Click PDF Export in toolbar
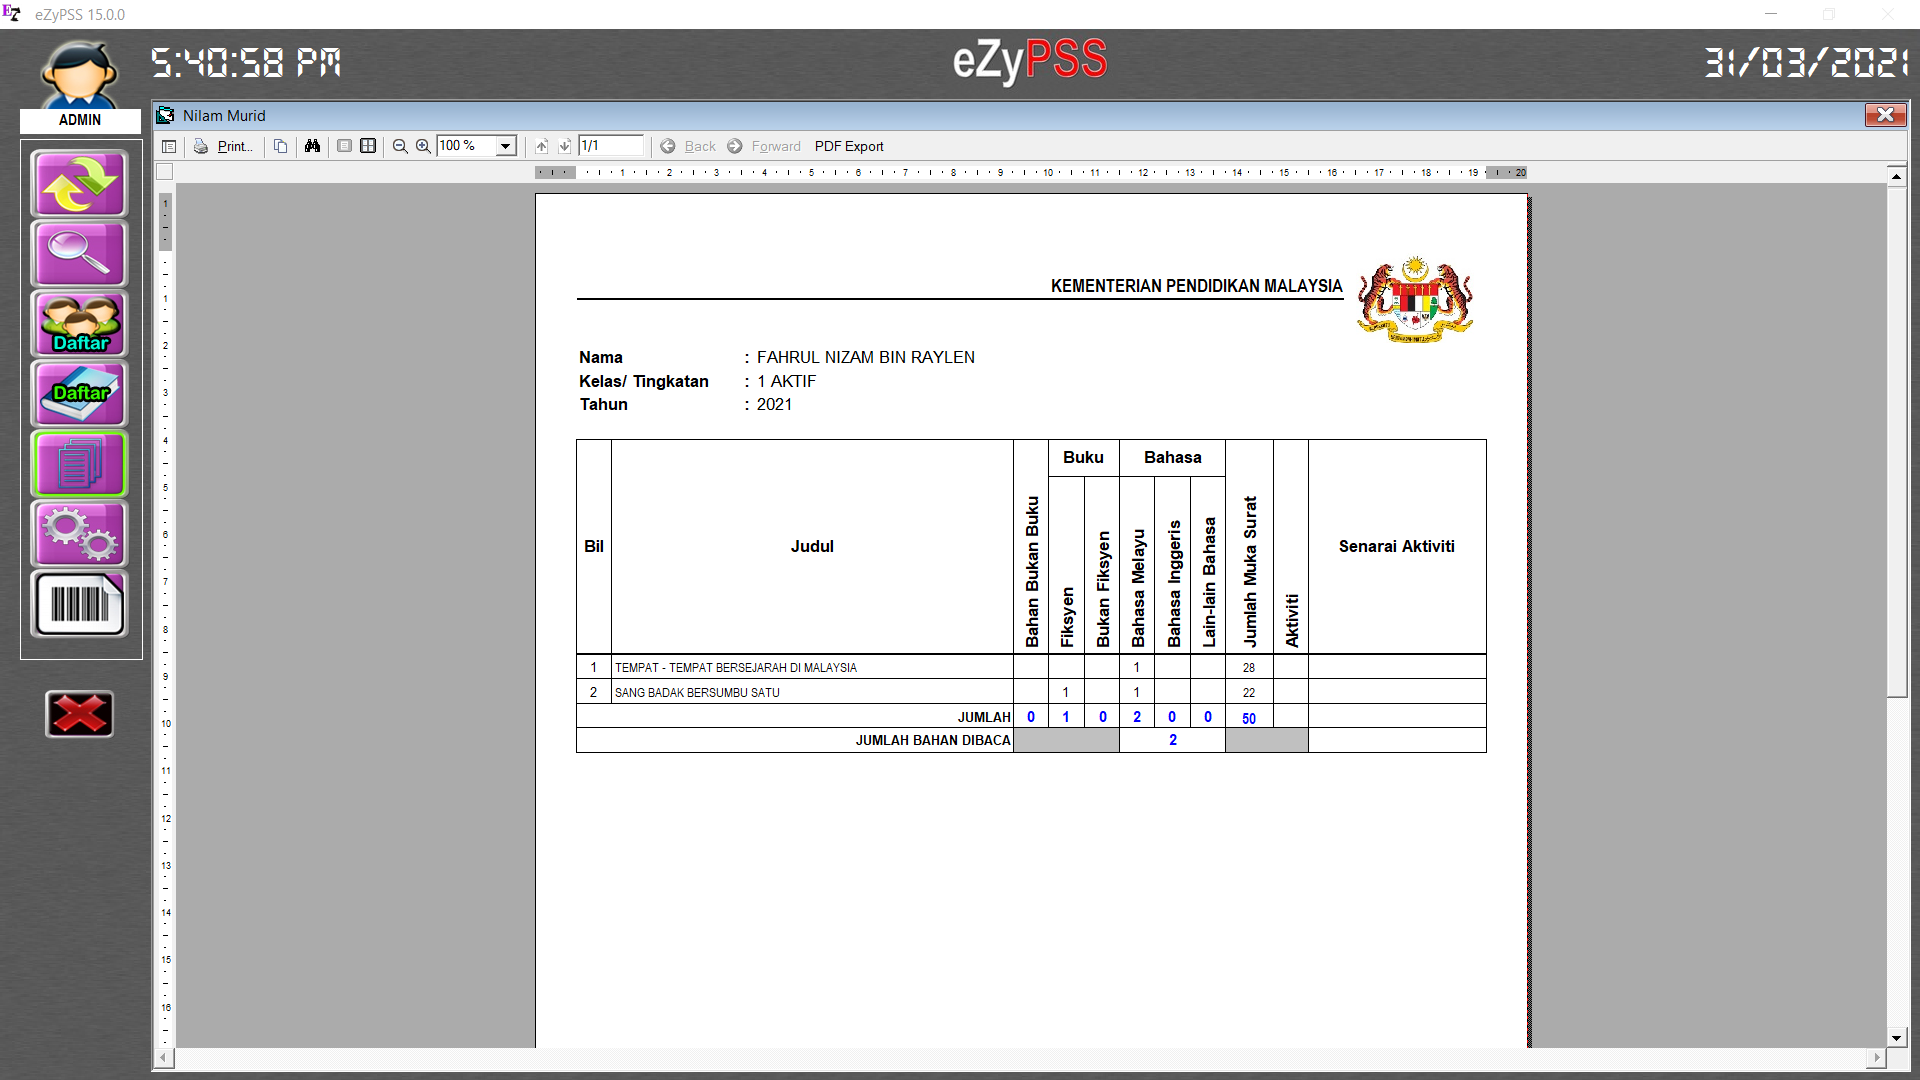The height and width of the screenshot is (1080, 1920). pos(849,146)
